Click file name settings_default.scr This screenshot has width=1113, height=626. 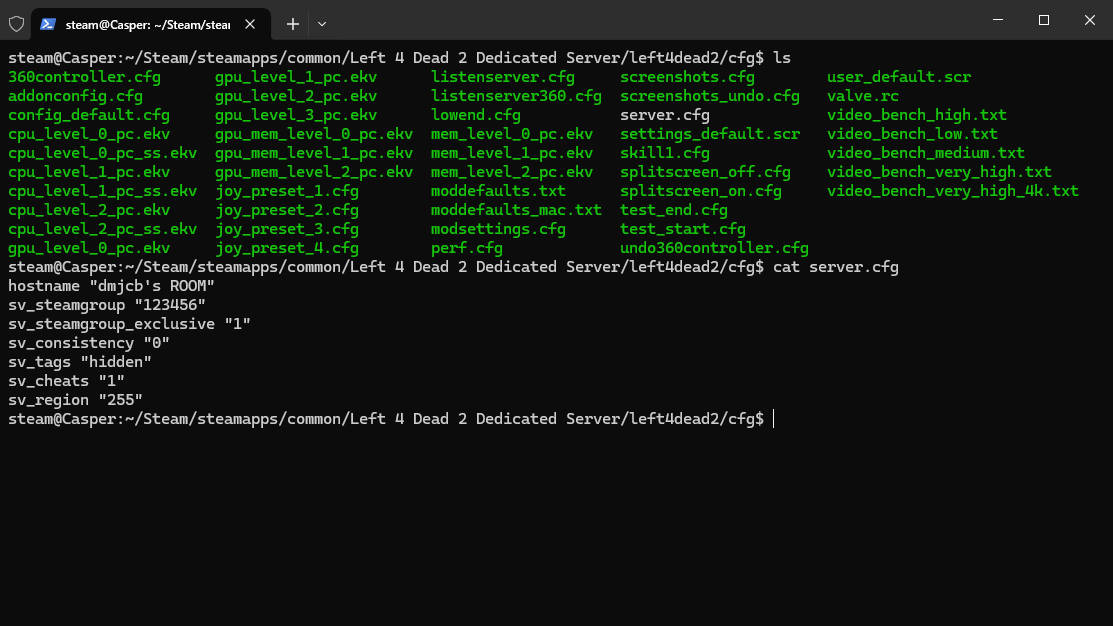(710, 134)
